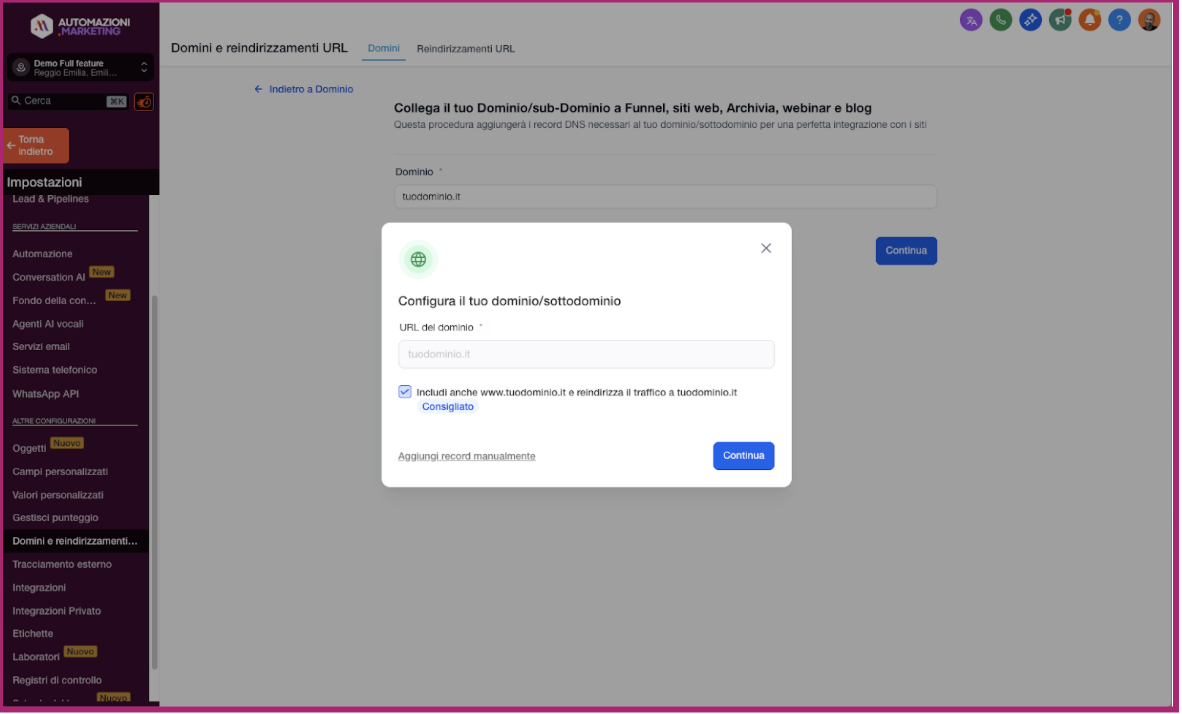Select the green phone icon
This screenshot has width=1182, height=714.
[x=1001, y=20]
